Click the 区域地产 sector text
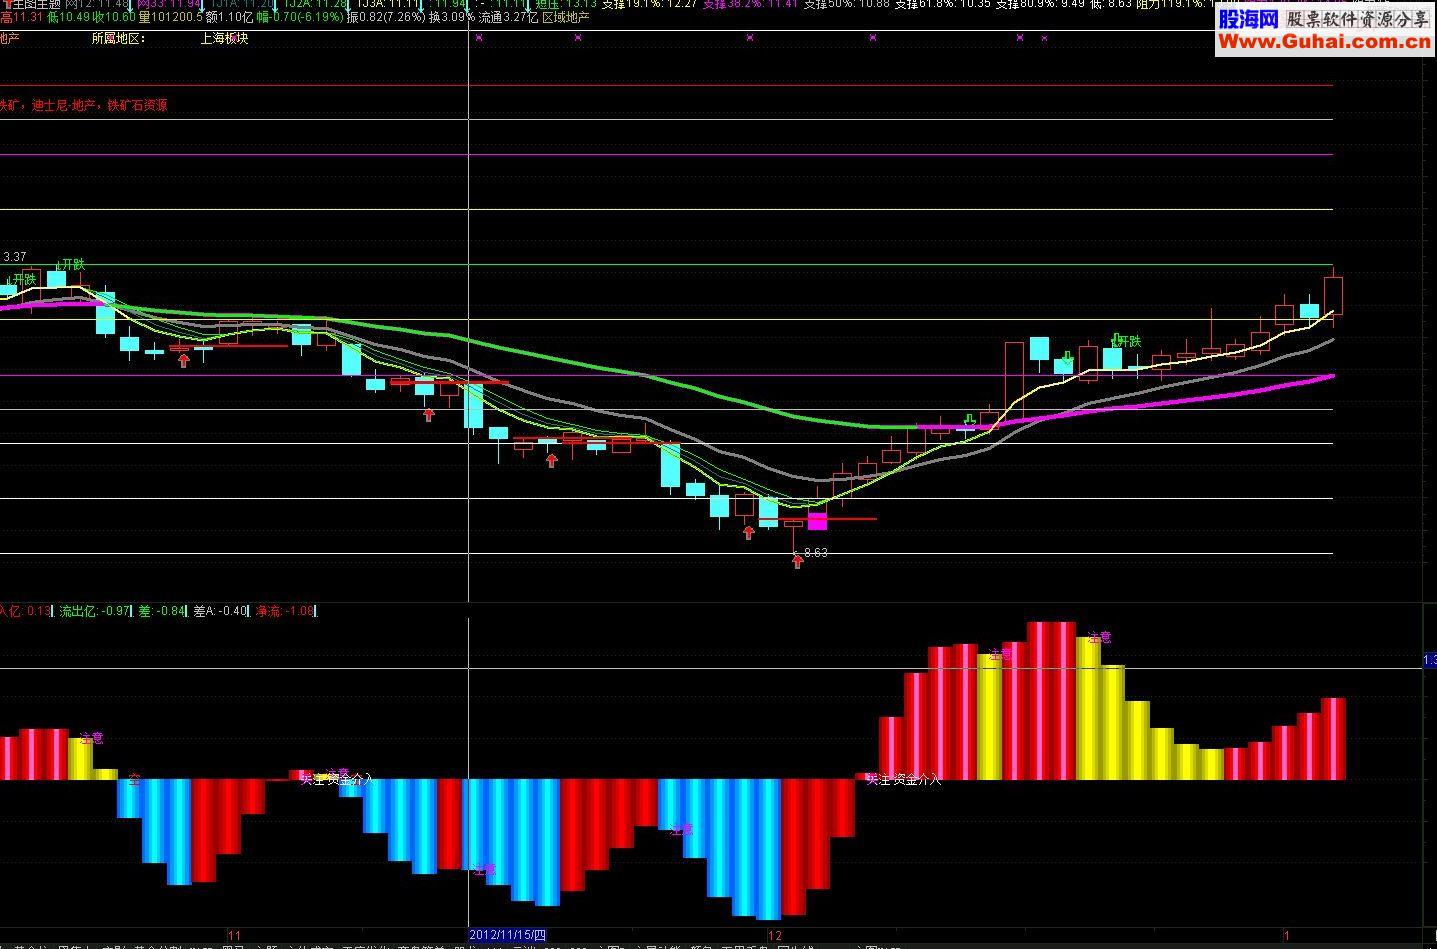The width and height of the screenshot is (1437, 949). 565,18
